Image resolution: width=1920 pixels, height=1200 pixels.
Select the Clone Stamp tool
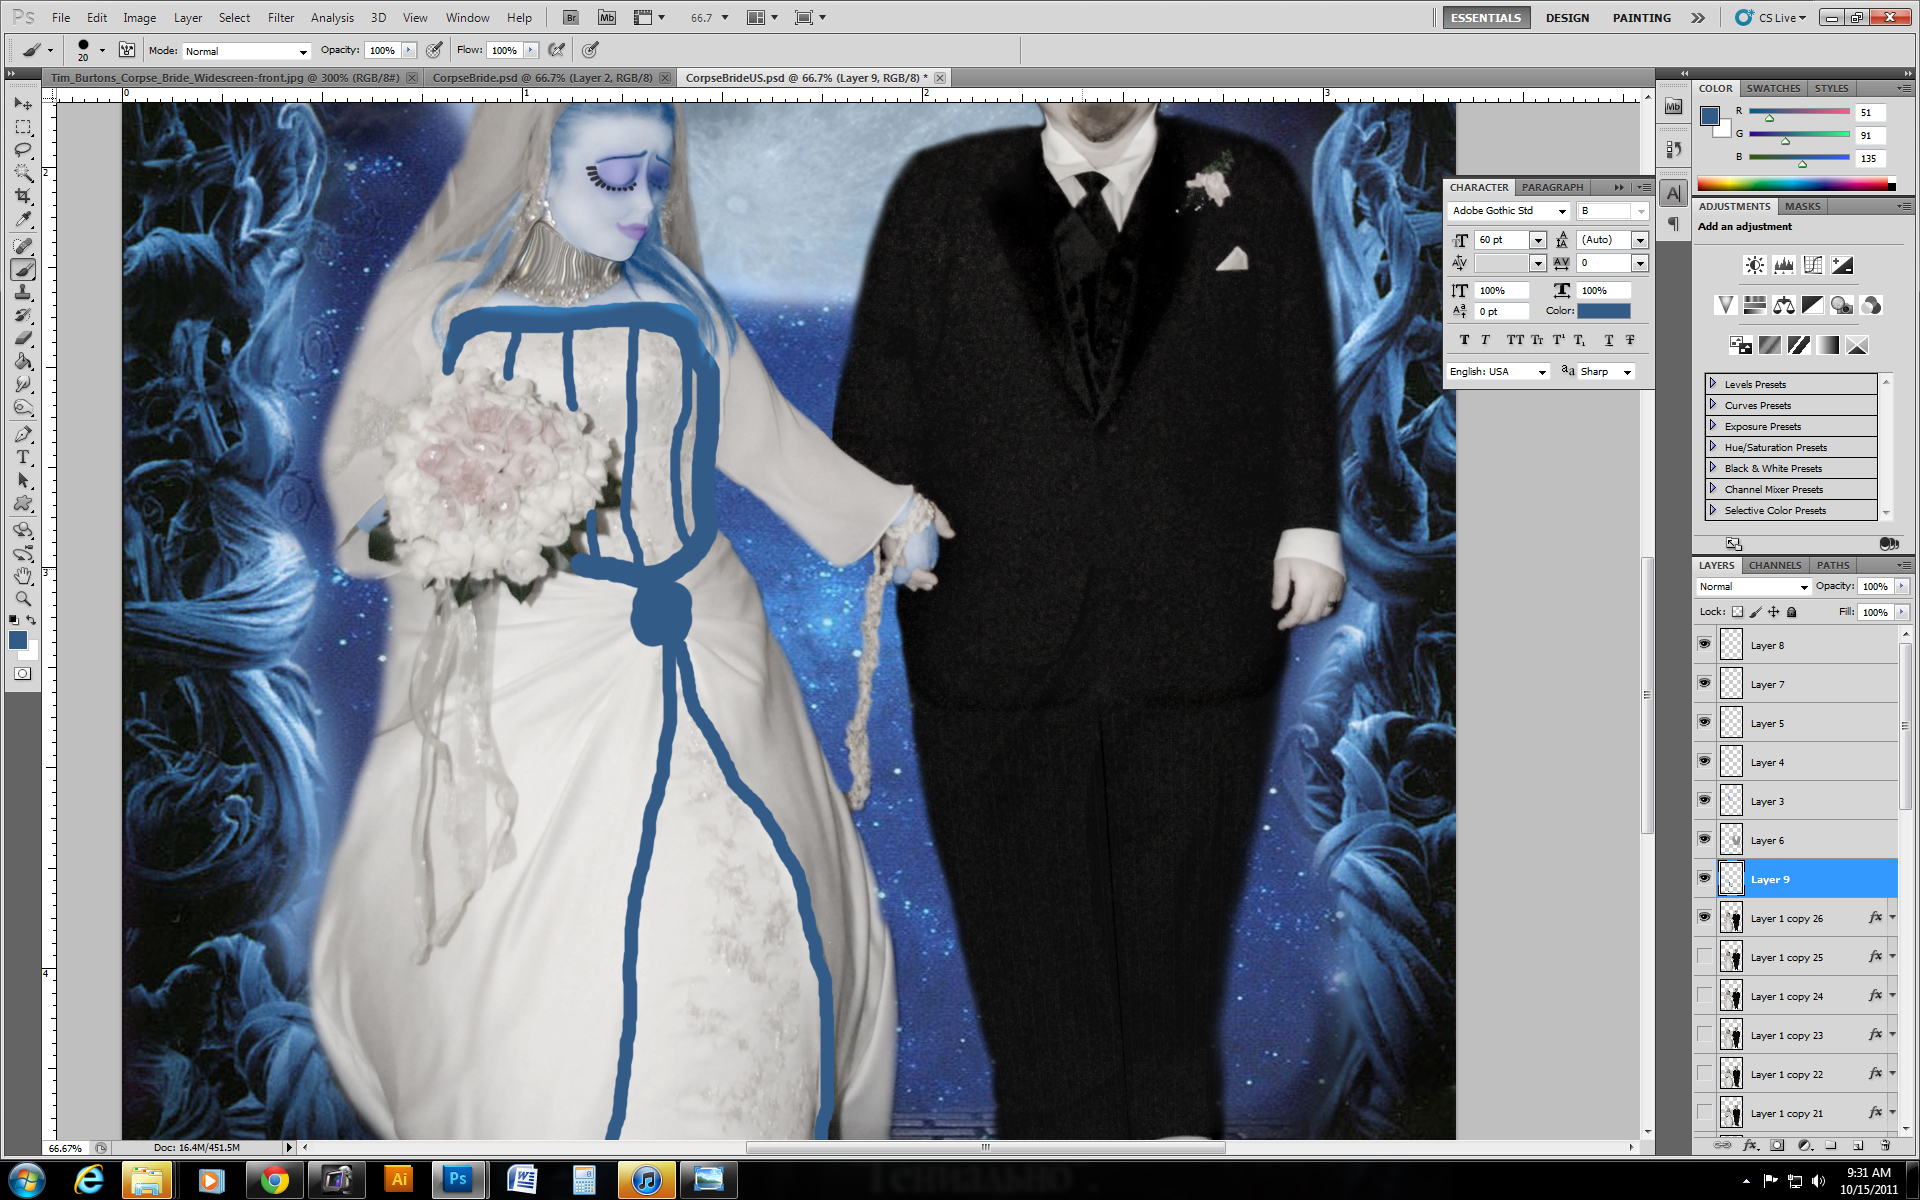23,292
